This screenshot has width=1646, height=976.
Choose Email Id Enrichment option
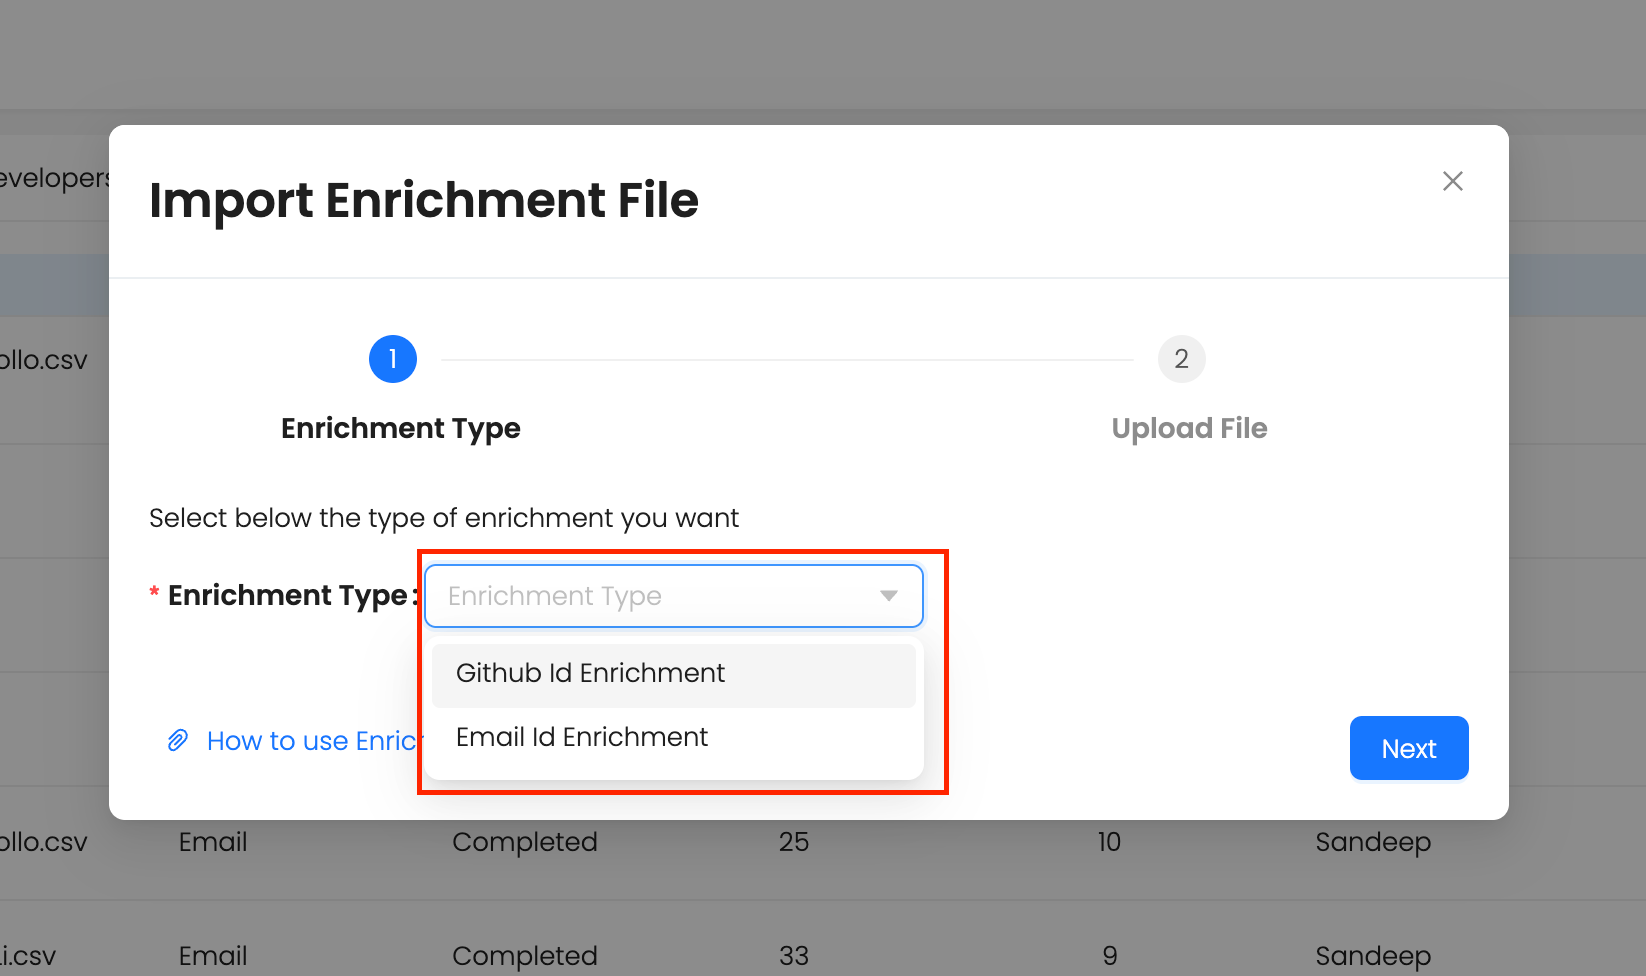582,738
